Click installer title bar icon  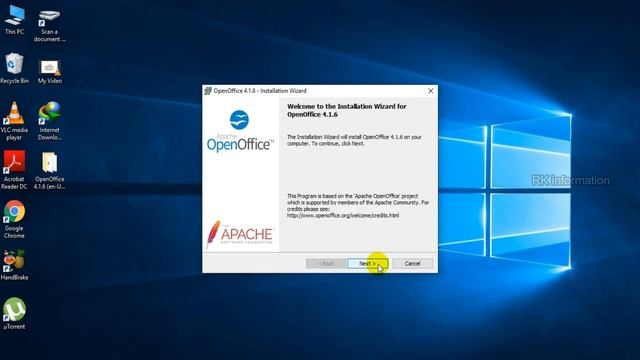pos(208,91)
